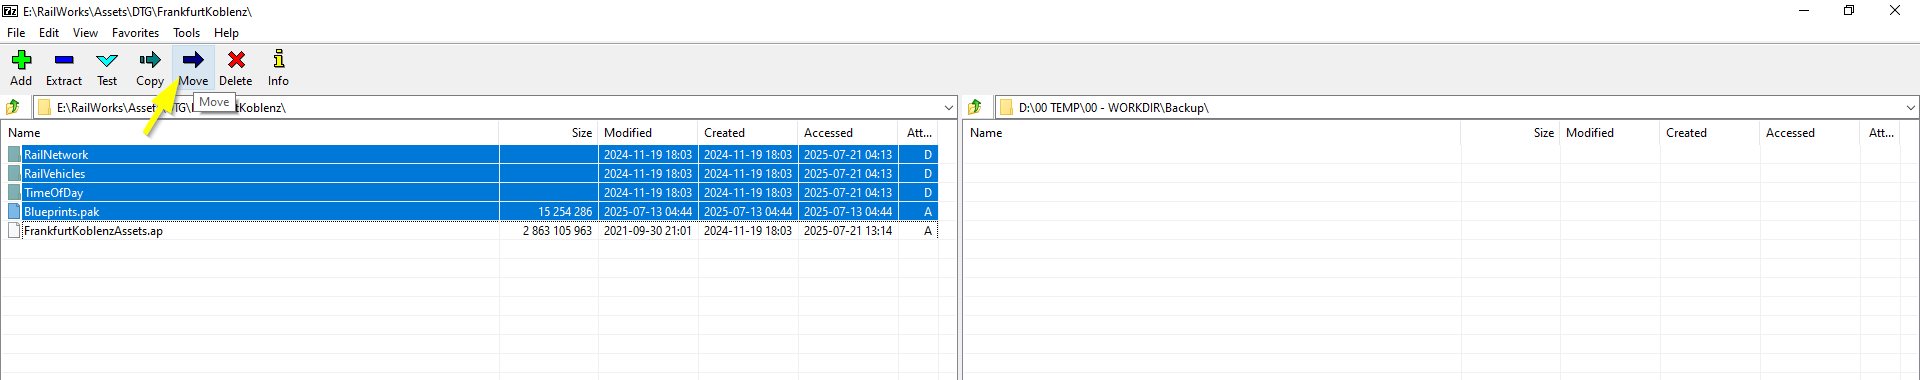This screenshot has height=380, width=1920.
Task: Sort right panel by Modified column
Action: [1610, 133]
